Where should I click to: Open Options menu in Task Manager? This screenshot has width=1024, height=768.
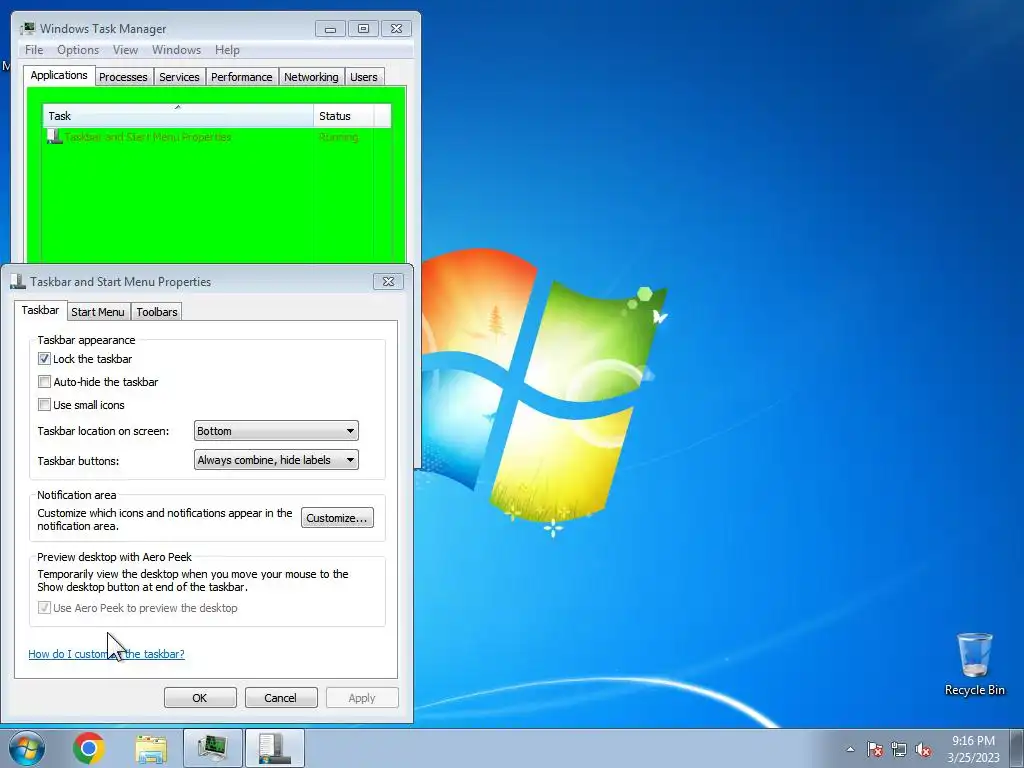click(x=78, y=50)
